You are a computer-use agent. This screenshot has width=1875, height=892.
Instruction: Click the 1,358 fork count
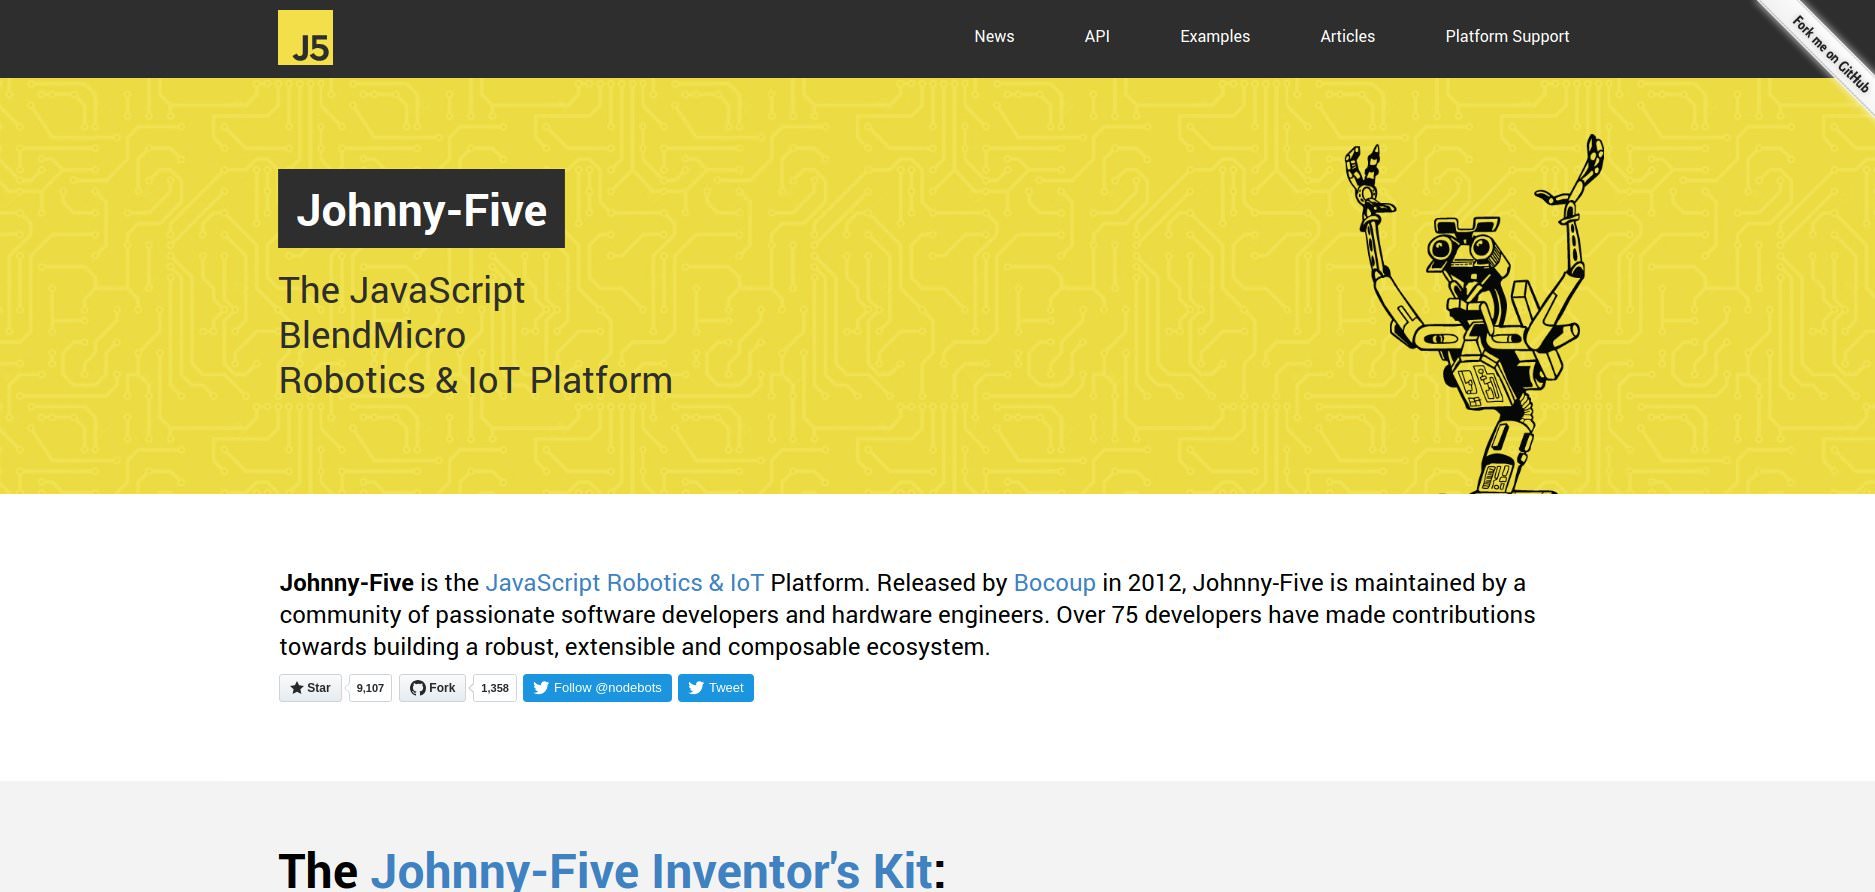(x=495, y=688)
